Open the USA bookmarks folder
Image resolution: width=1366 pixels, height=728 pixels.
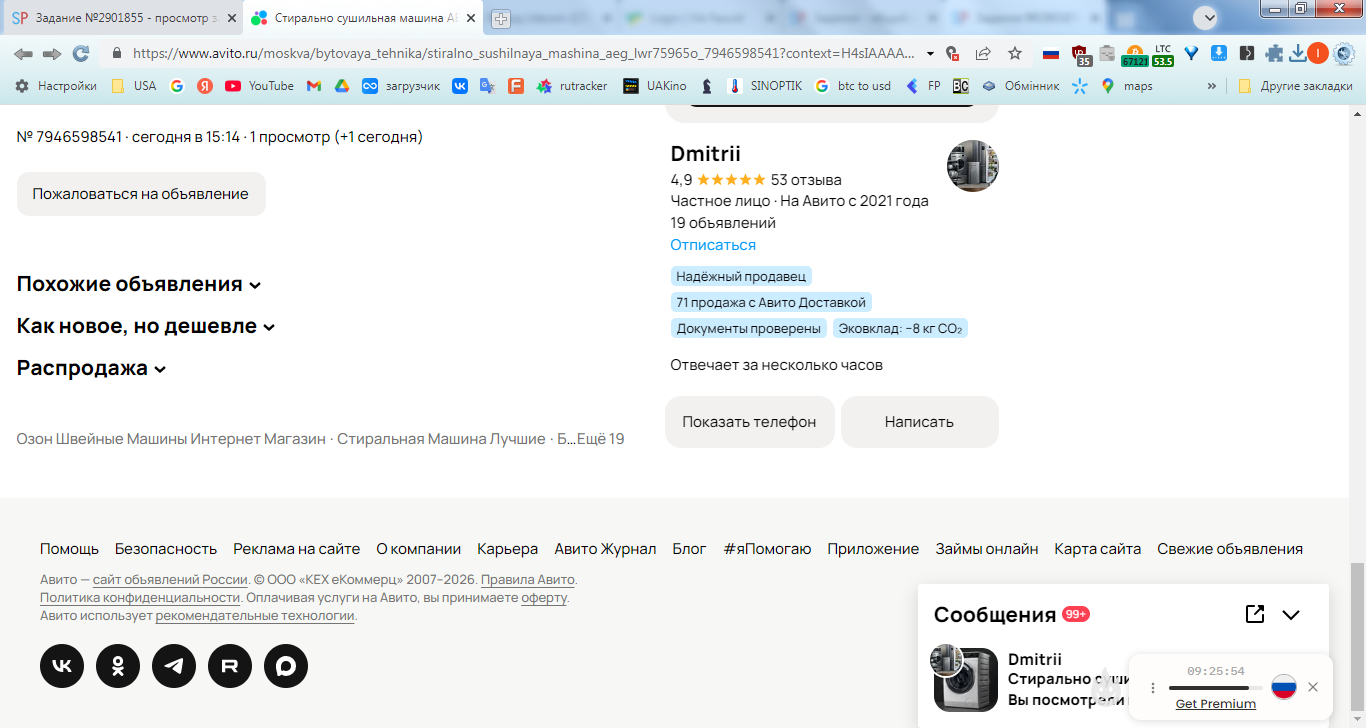pyautogui.click(x=133, y=86)
